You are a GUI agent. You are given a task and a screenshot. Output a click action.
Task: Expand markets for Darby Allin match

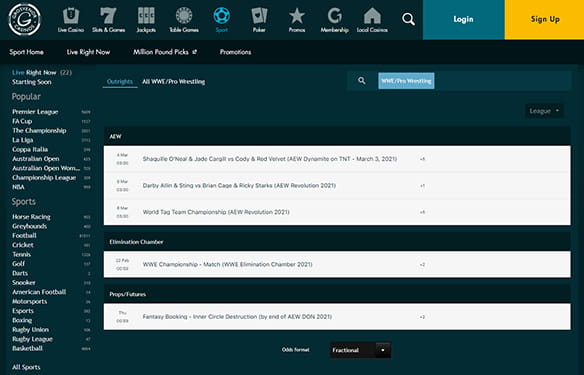click(x=422, y=185)
